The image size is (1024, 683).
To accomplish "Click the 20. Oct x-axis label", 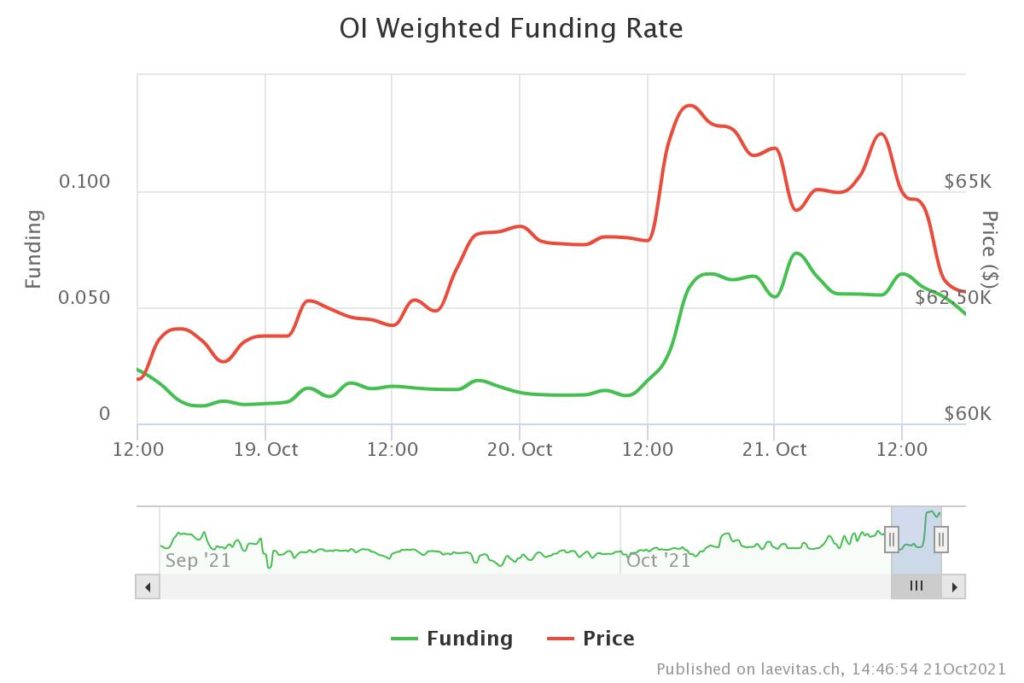I will (520, 450).
